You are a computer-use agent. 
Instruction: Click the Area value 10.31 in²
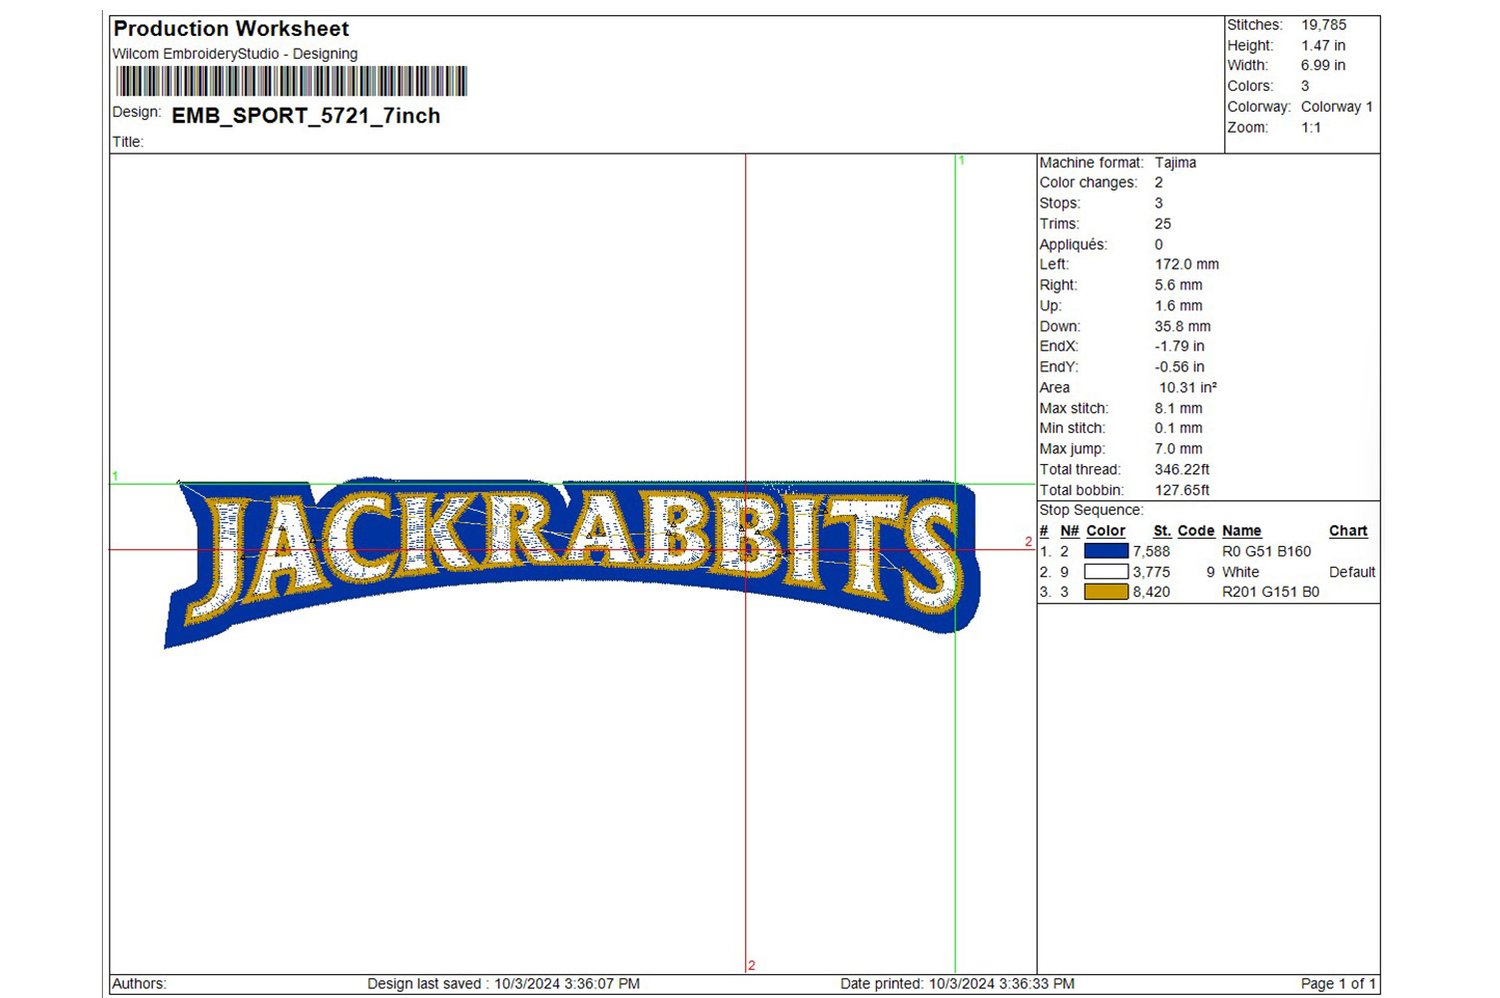pyautogui.click(x=1188, y=388)
